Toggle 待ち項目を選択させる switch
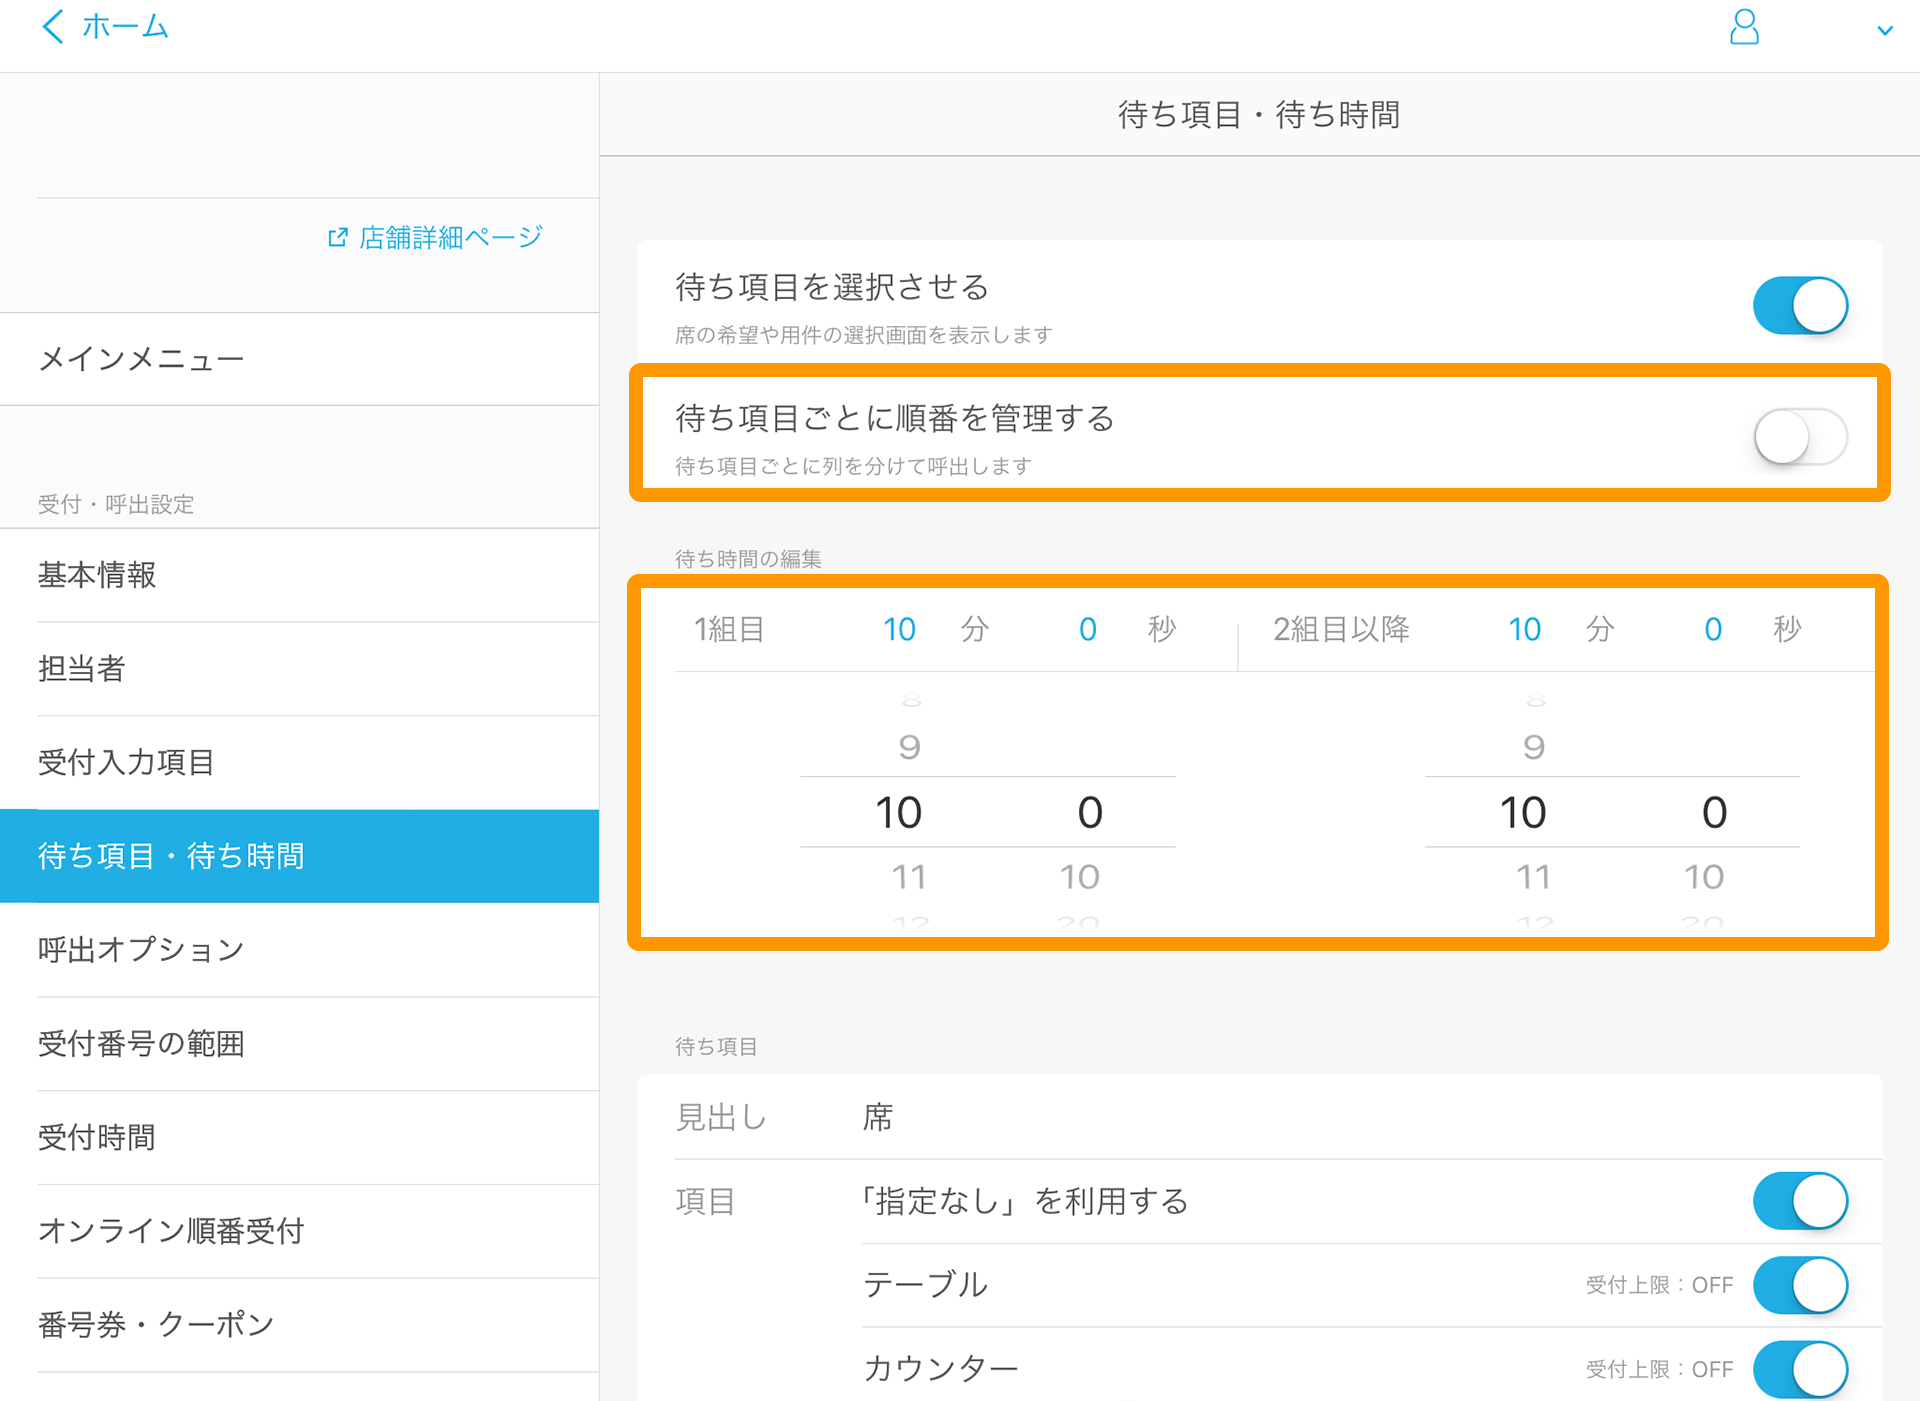 pos(1800,306)
